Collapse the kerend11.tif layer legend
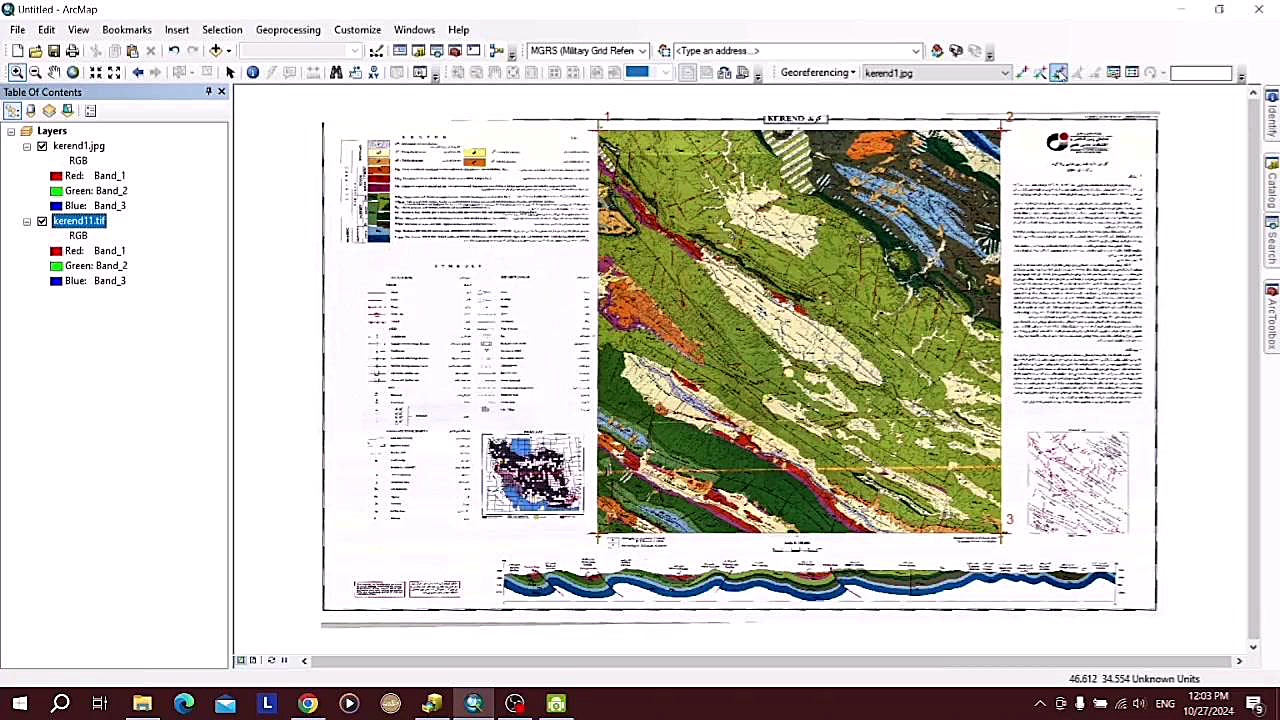Screen dimensions: 1280x720 pos(27,221)
